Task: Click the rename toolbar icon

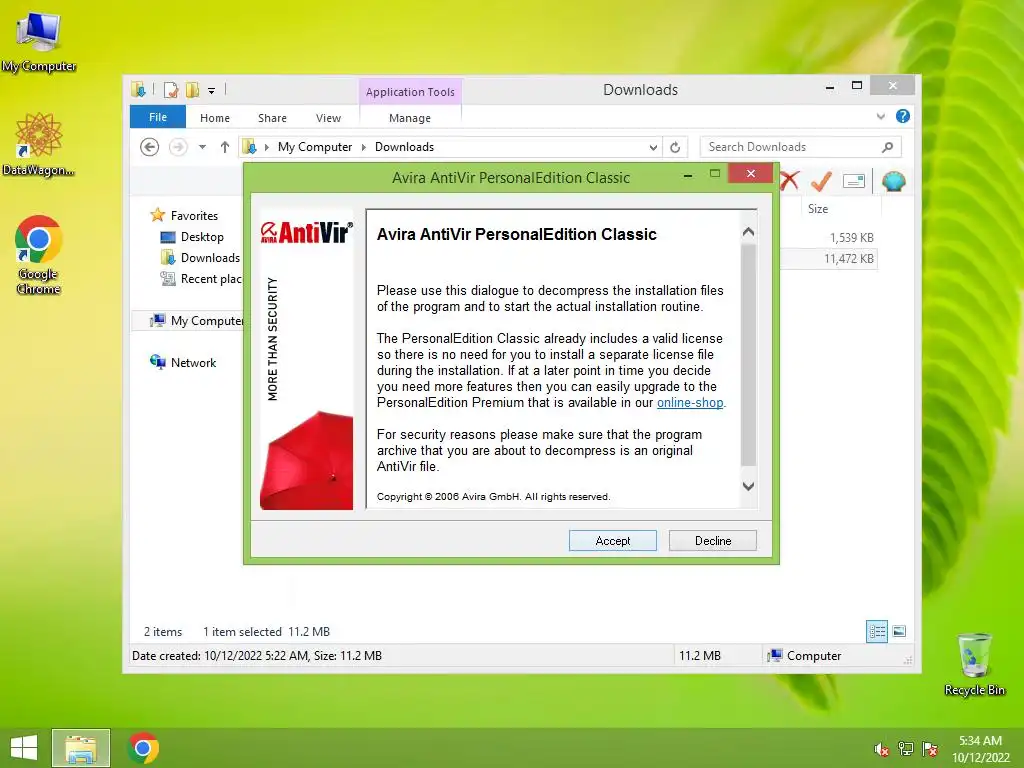Action: (854, 181)
